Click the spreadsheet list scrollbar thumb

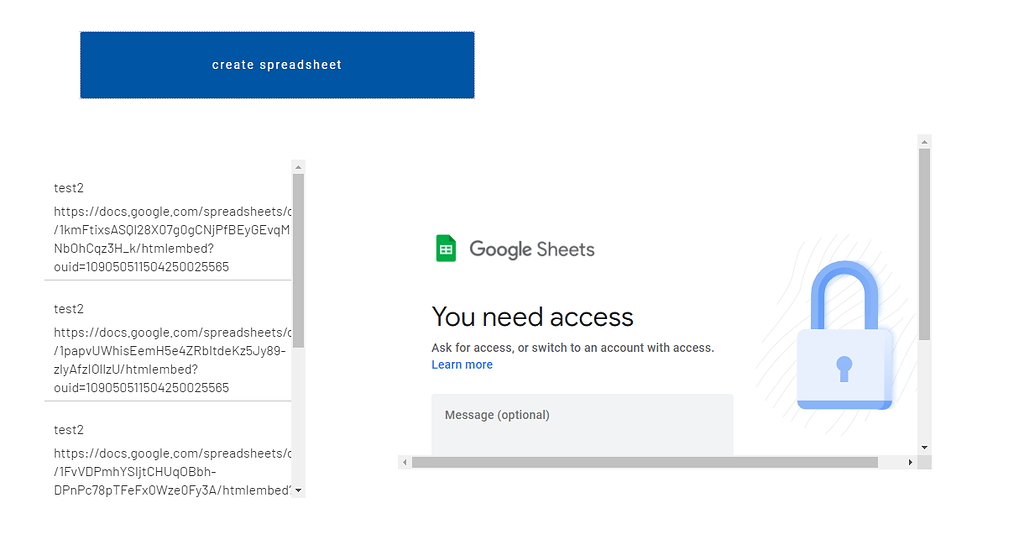(298, 260)
